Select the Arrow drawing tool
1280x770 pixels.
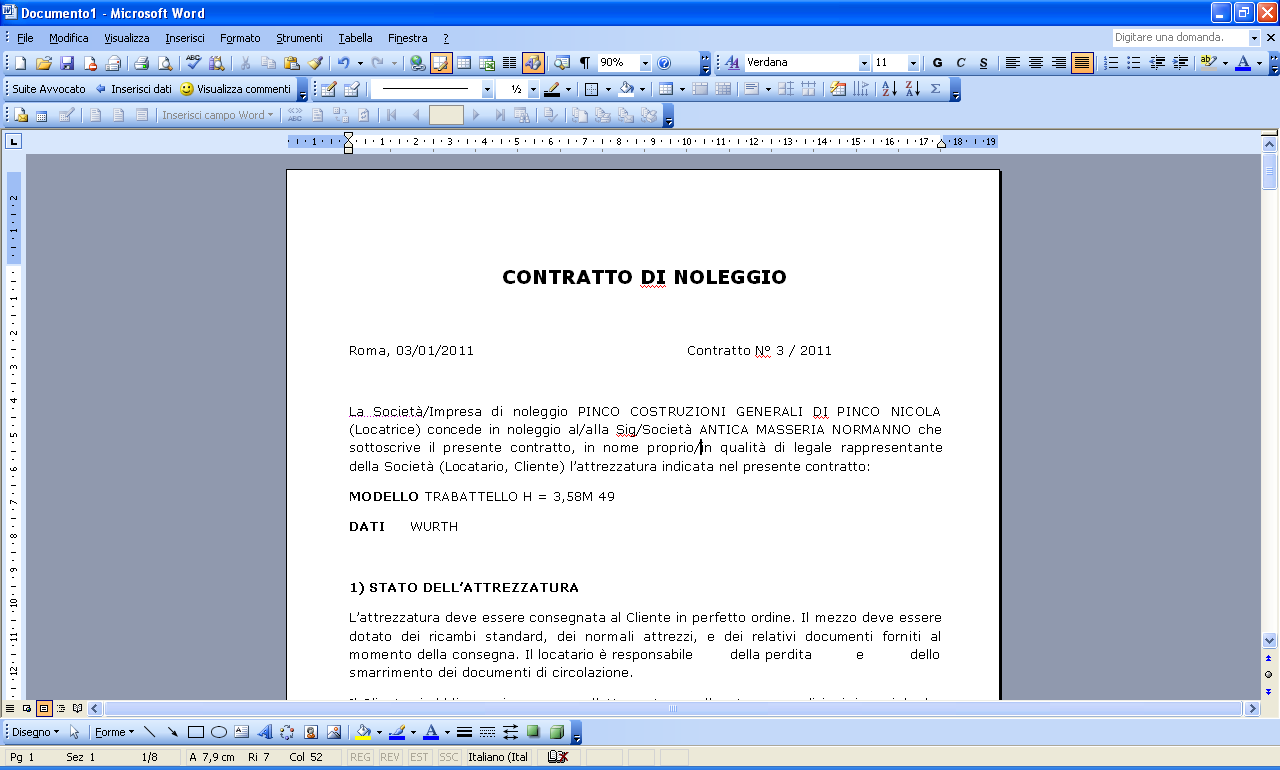(x=173, y=732)
